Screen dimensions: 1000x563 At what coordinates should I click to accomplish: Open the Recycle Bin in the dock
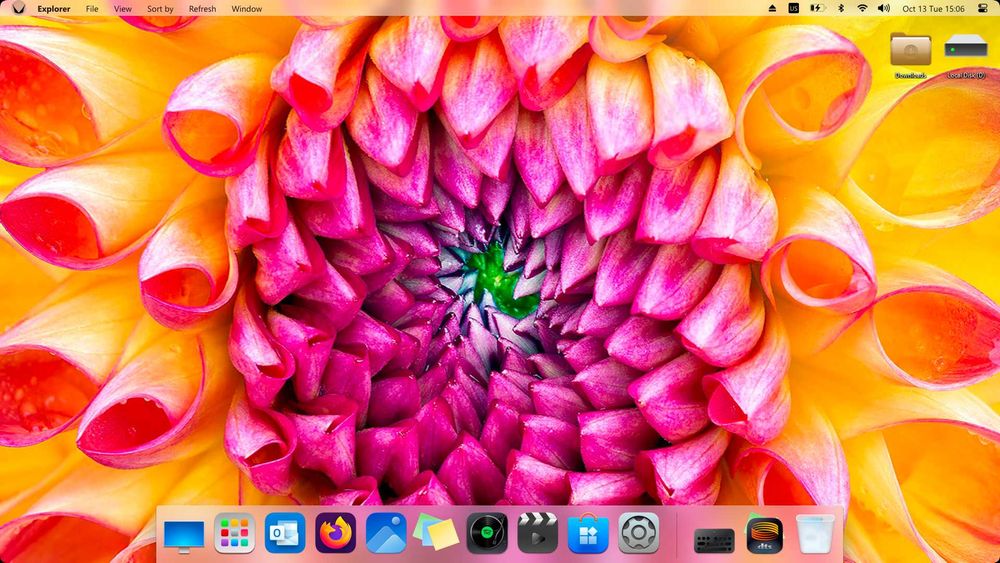[x=815, y=533]
